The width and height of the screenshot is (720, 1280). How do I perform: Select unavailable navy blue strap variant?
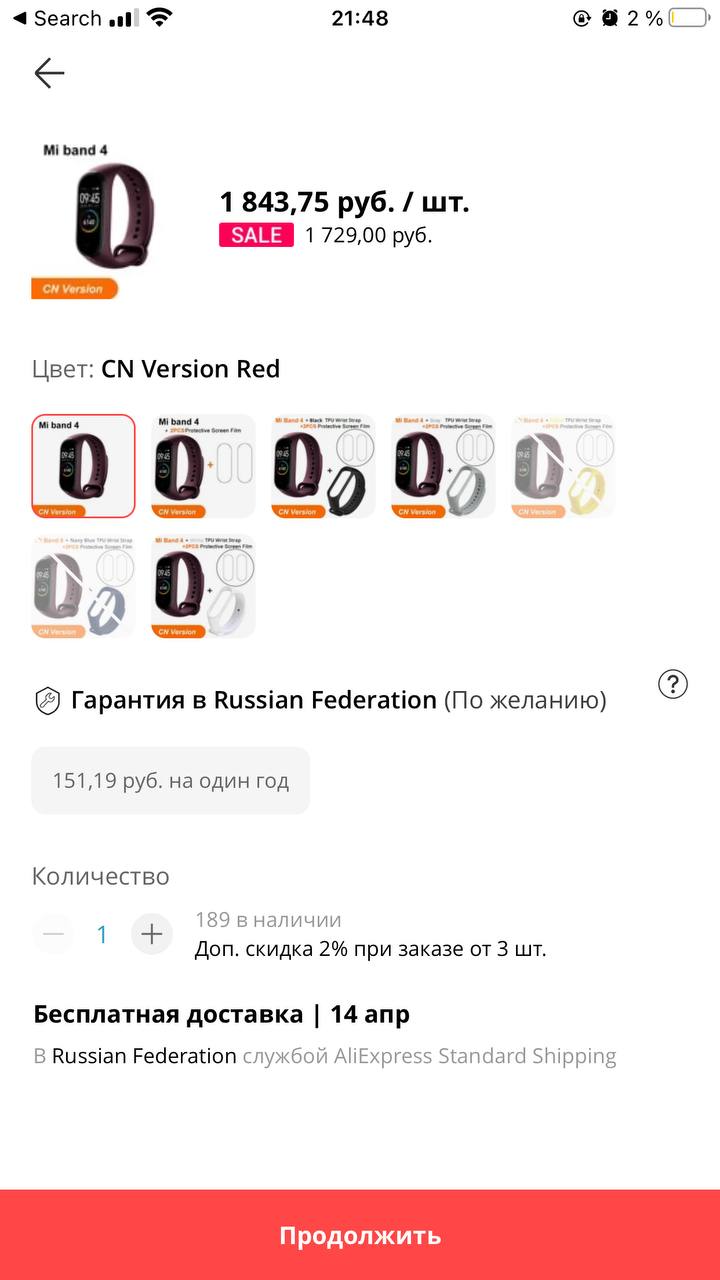[84, 586]
